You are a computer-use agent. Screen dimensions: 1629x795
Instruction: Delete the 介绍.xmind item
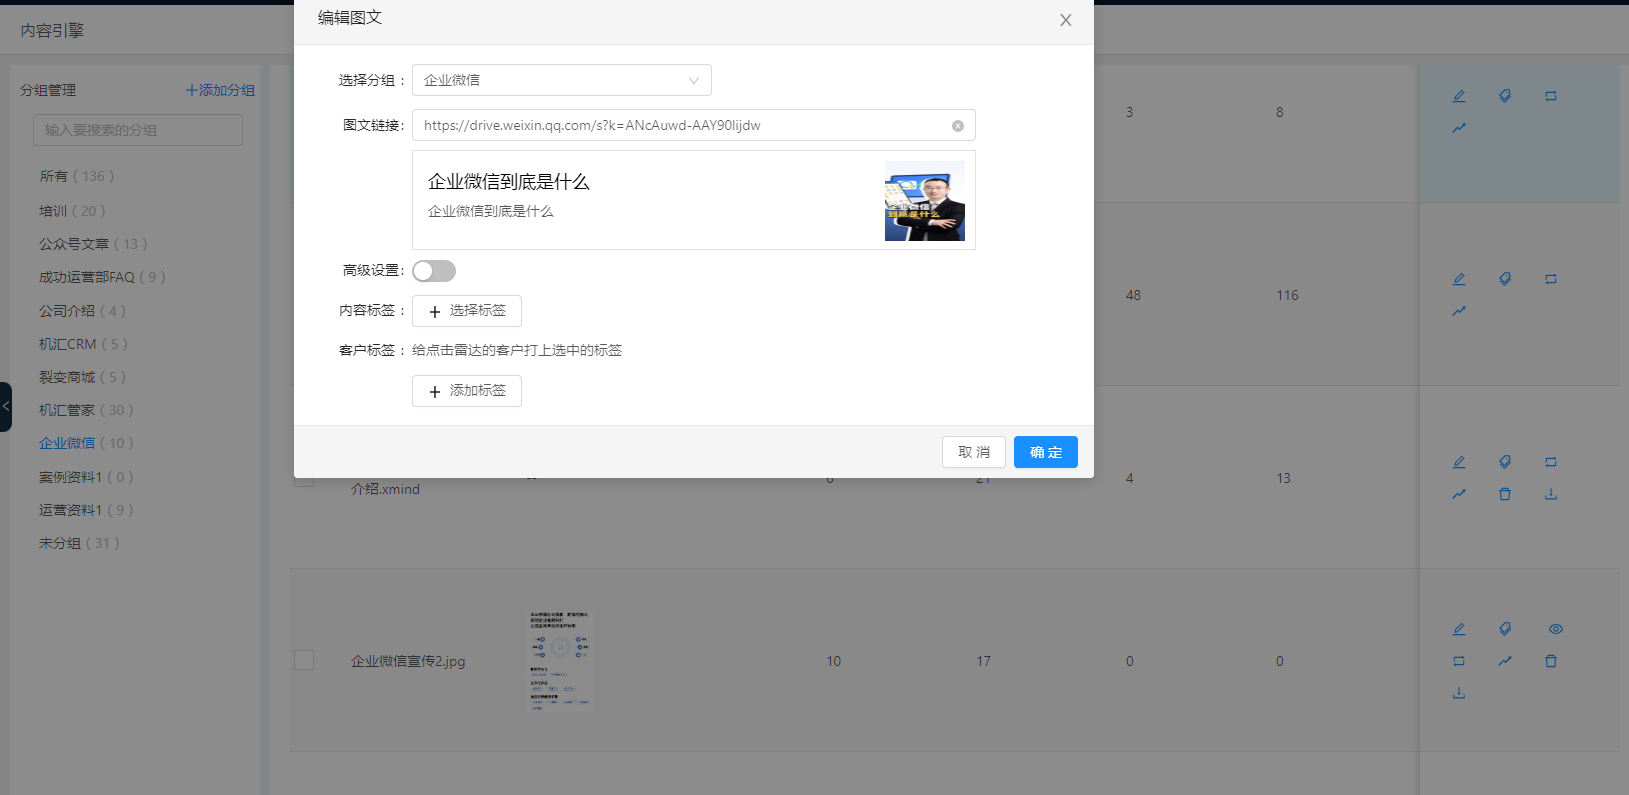pyautogui.click(x=1505, y=494)
